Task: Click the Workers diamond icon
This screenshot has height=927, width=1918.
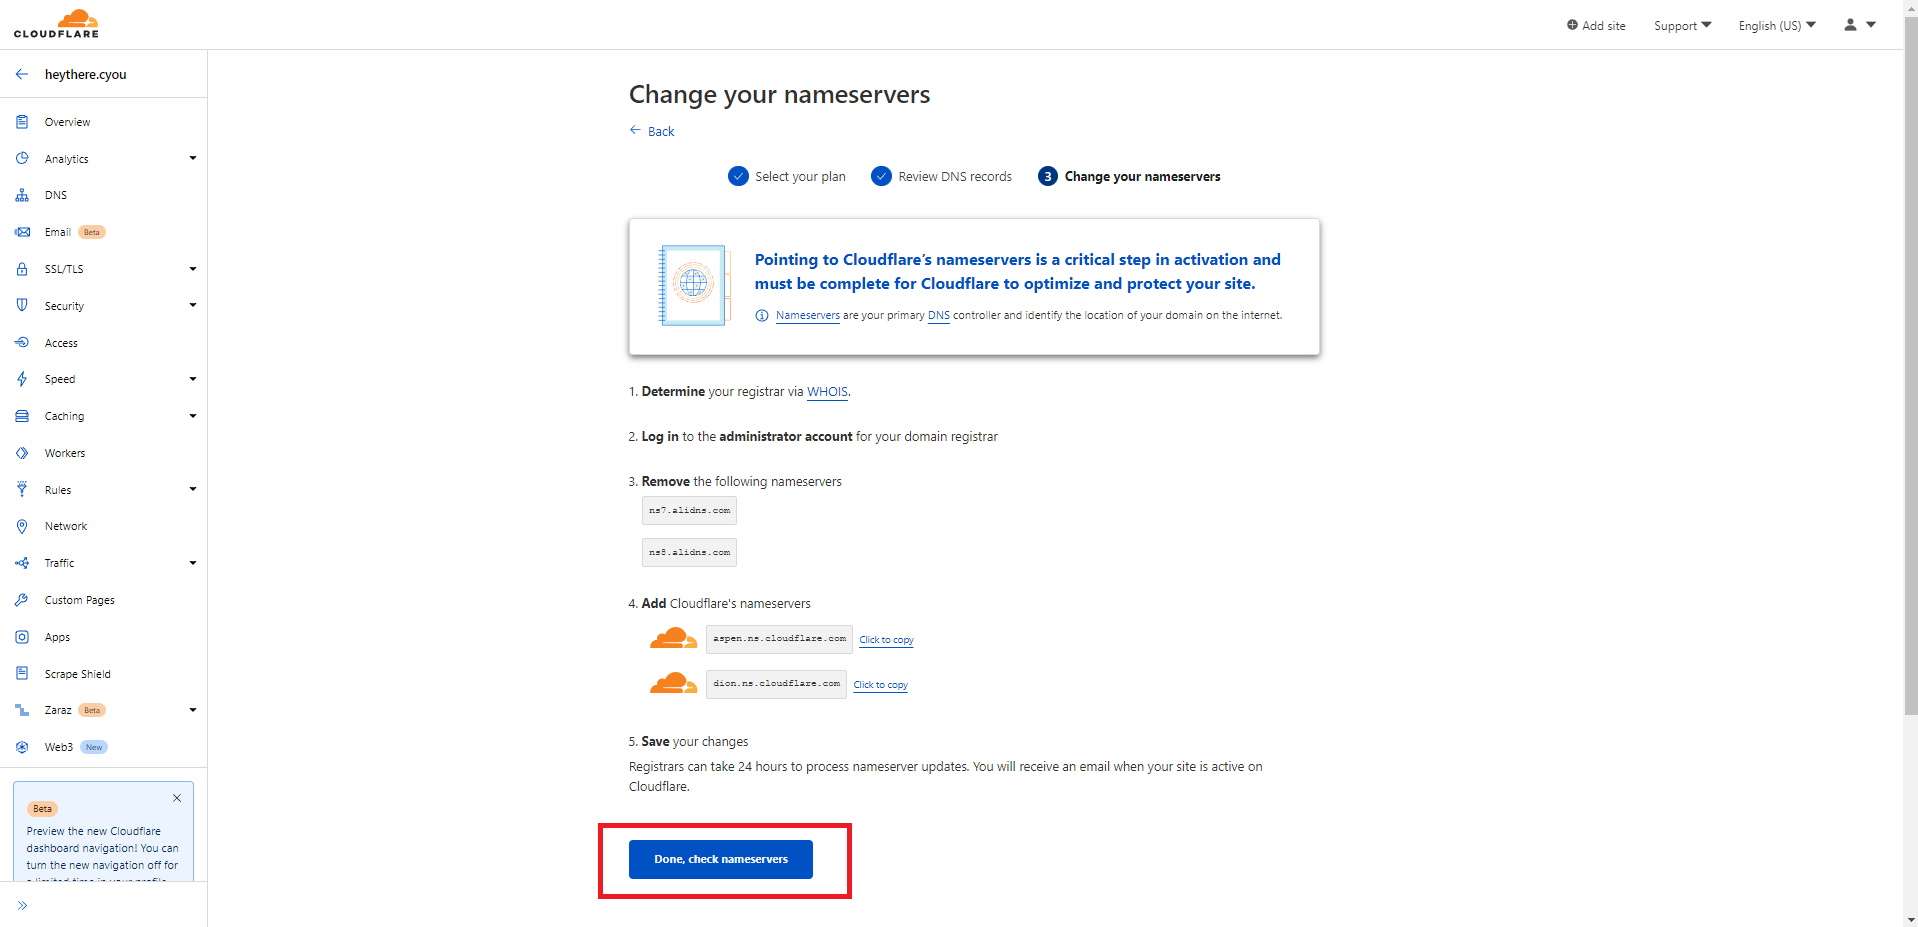Action: click(22, 453)
